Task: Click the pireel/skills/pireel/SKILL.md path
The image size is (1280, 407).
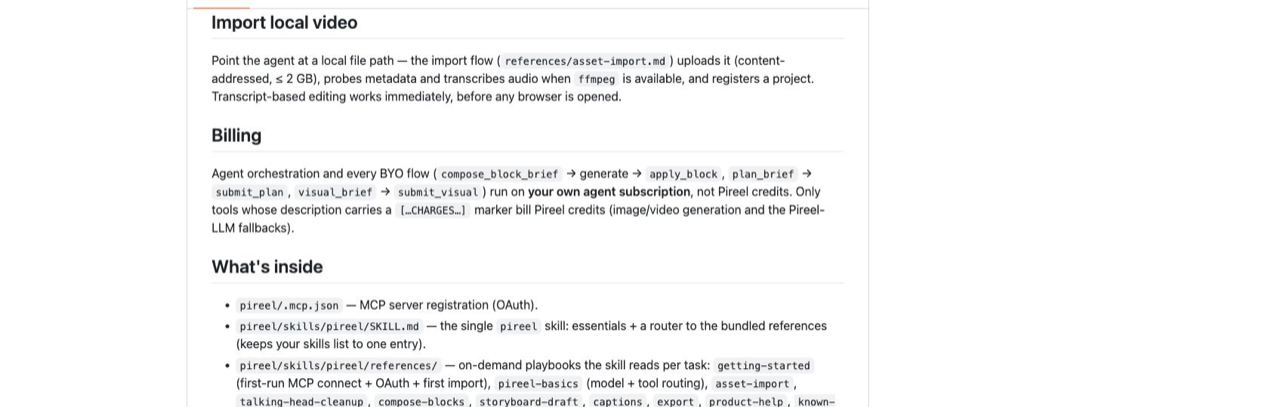Action: [329, 327]
